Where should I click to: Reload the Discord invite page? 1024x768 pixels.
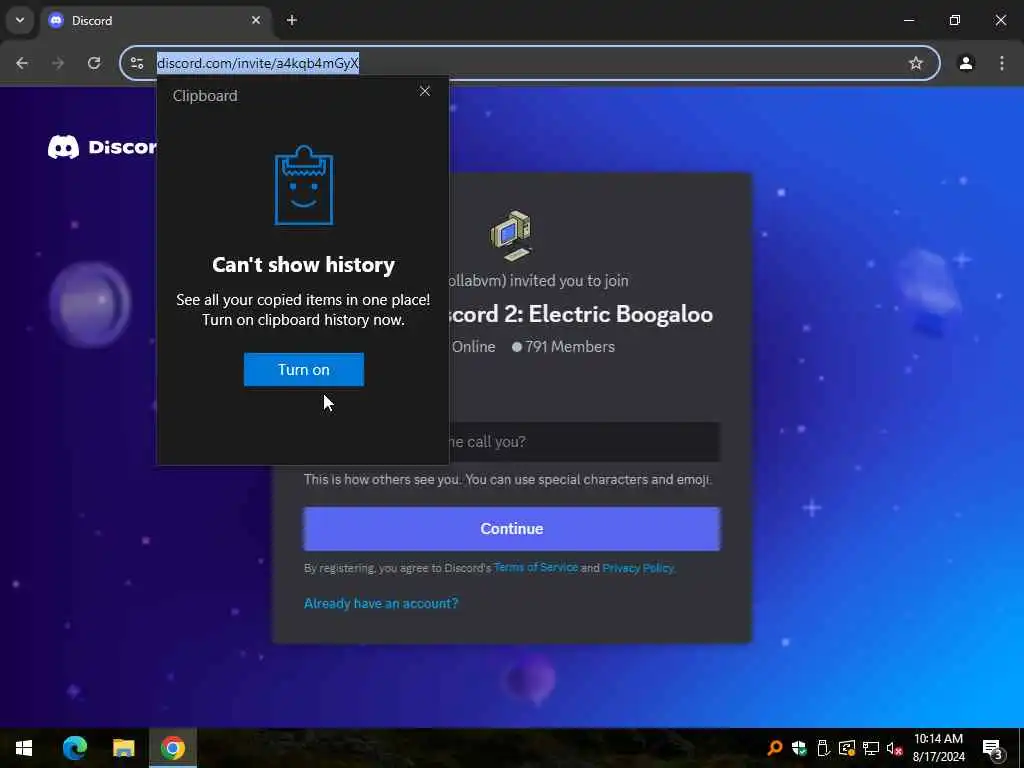94,63
